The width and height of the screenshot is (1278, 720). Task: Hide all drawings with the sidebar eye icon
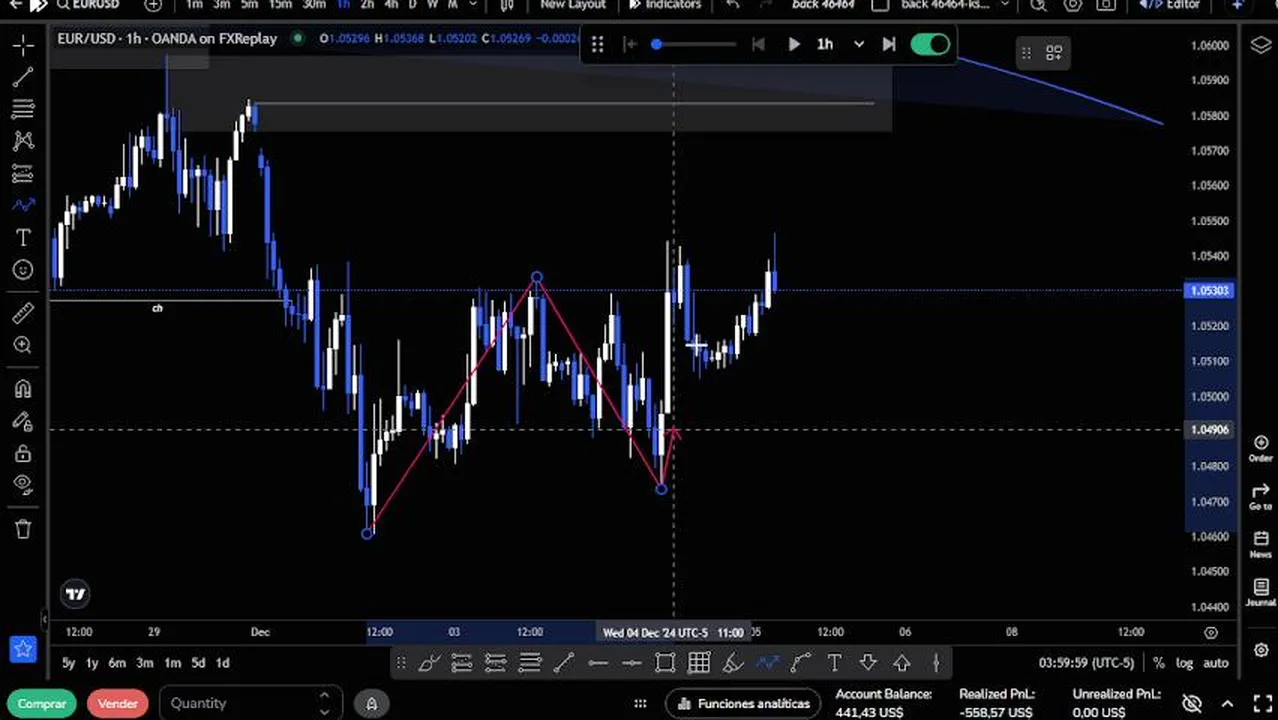(23, 485)
